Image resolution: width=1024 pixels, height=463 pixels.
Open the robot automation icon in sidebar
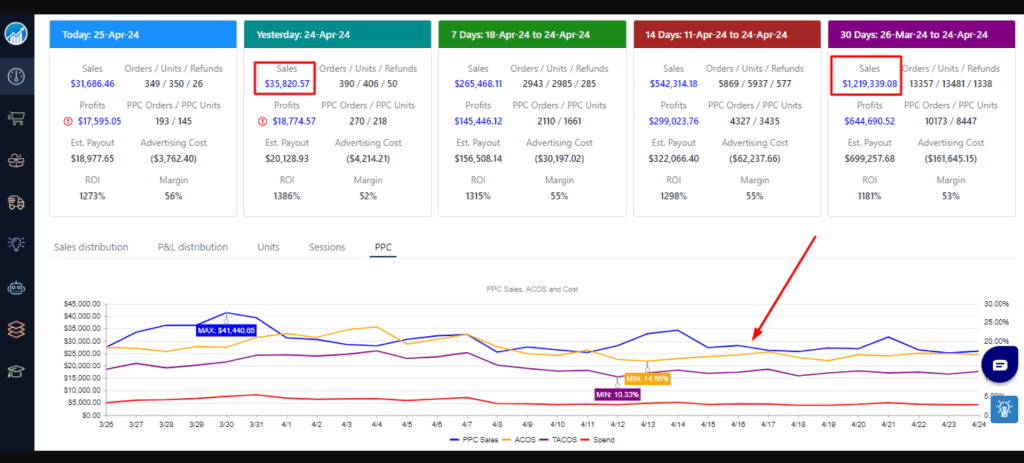16,286
